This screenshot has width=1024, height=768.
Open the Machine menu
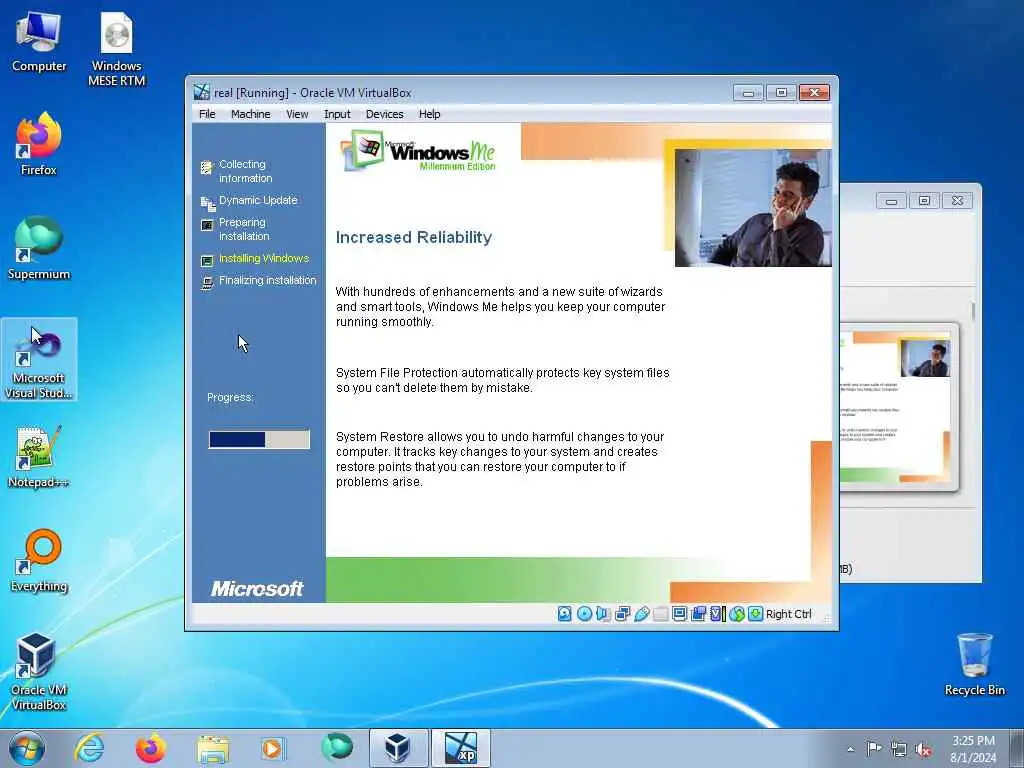click(250, 114)
